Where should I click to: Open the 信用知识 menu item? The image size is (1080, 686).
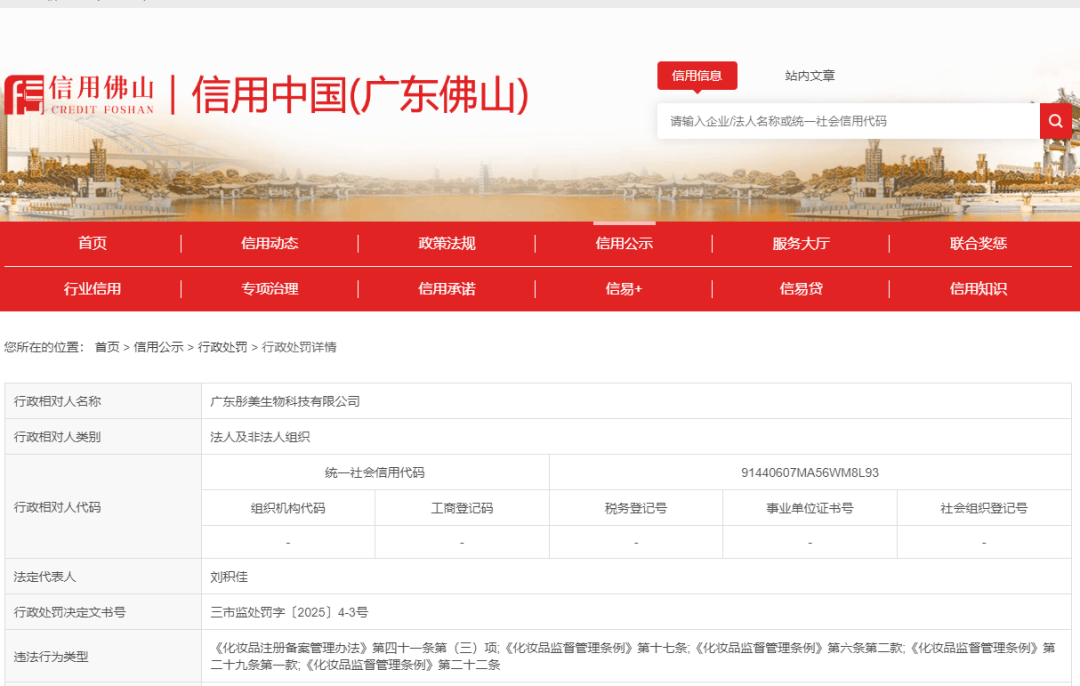978,289
